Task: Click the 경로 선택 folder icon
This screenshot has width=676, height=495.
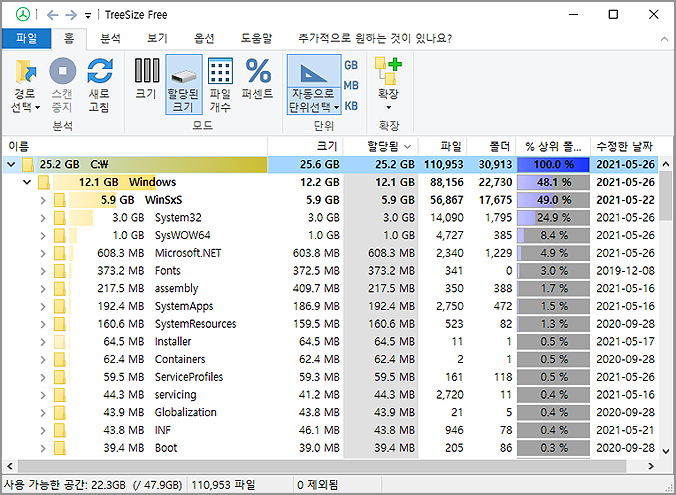Action: point(25,72)
